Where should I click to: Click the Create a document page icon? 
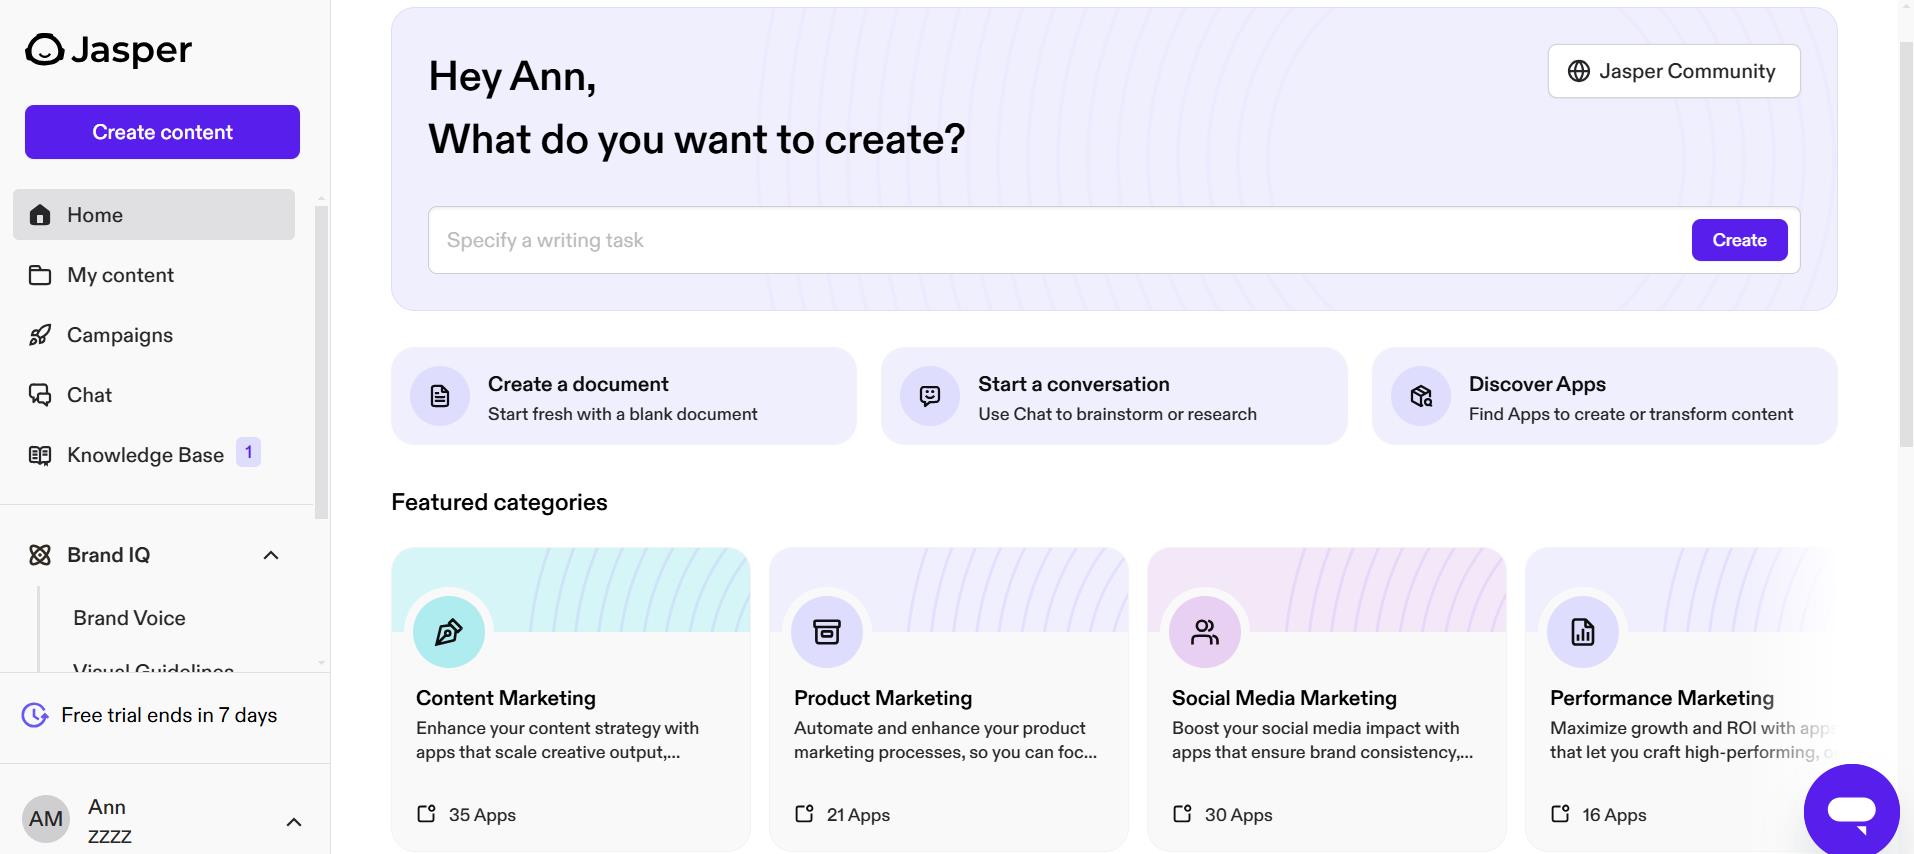coord(440,397)
